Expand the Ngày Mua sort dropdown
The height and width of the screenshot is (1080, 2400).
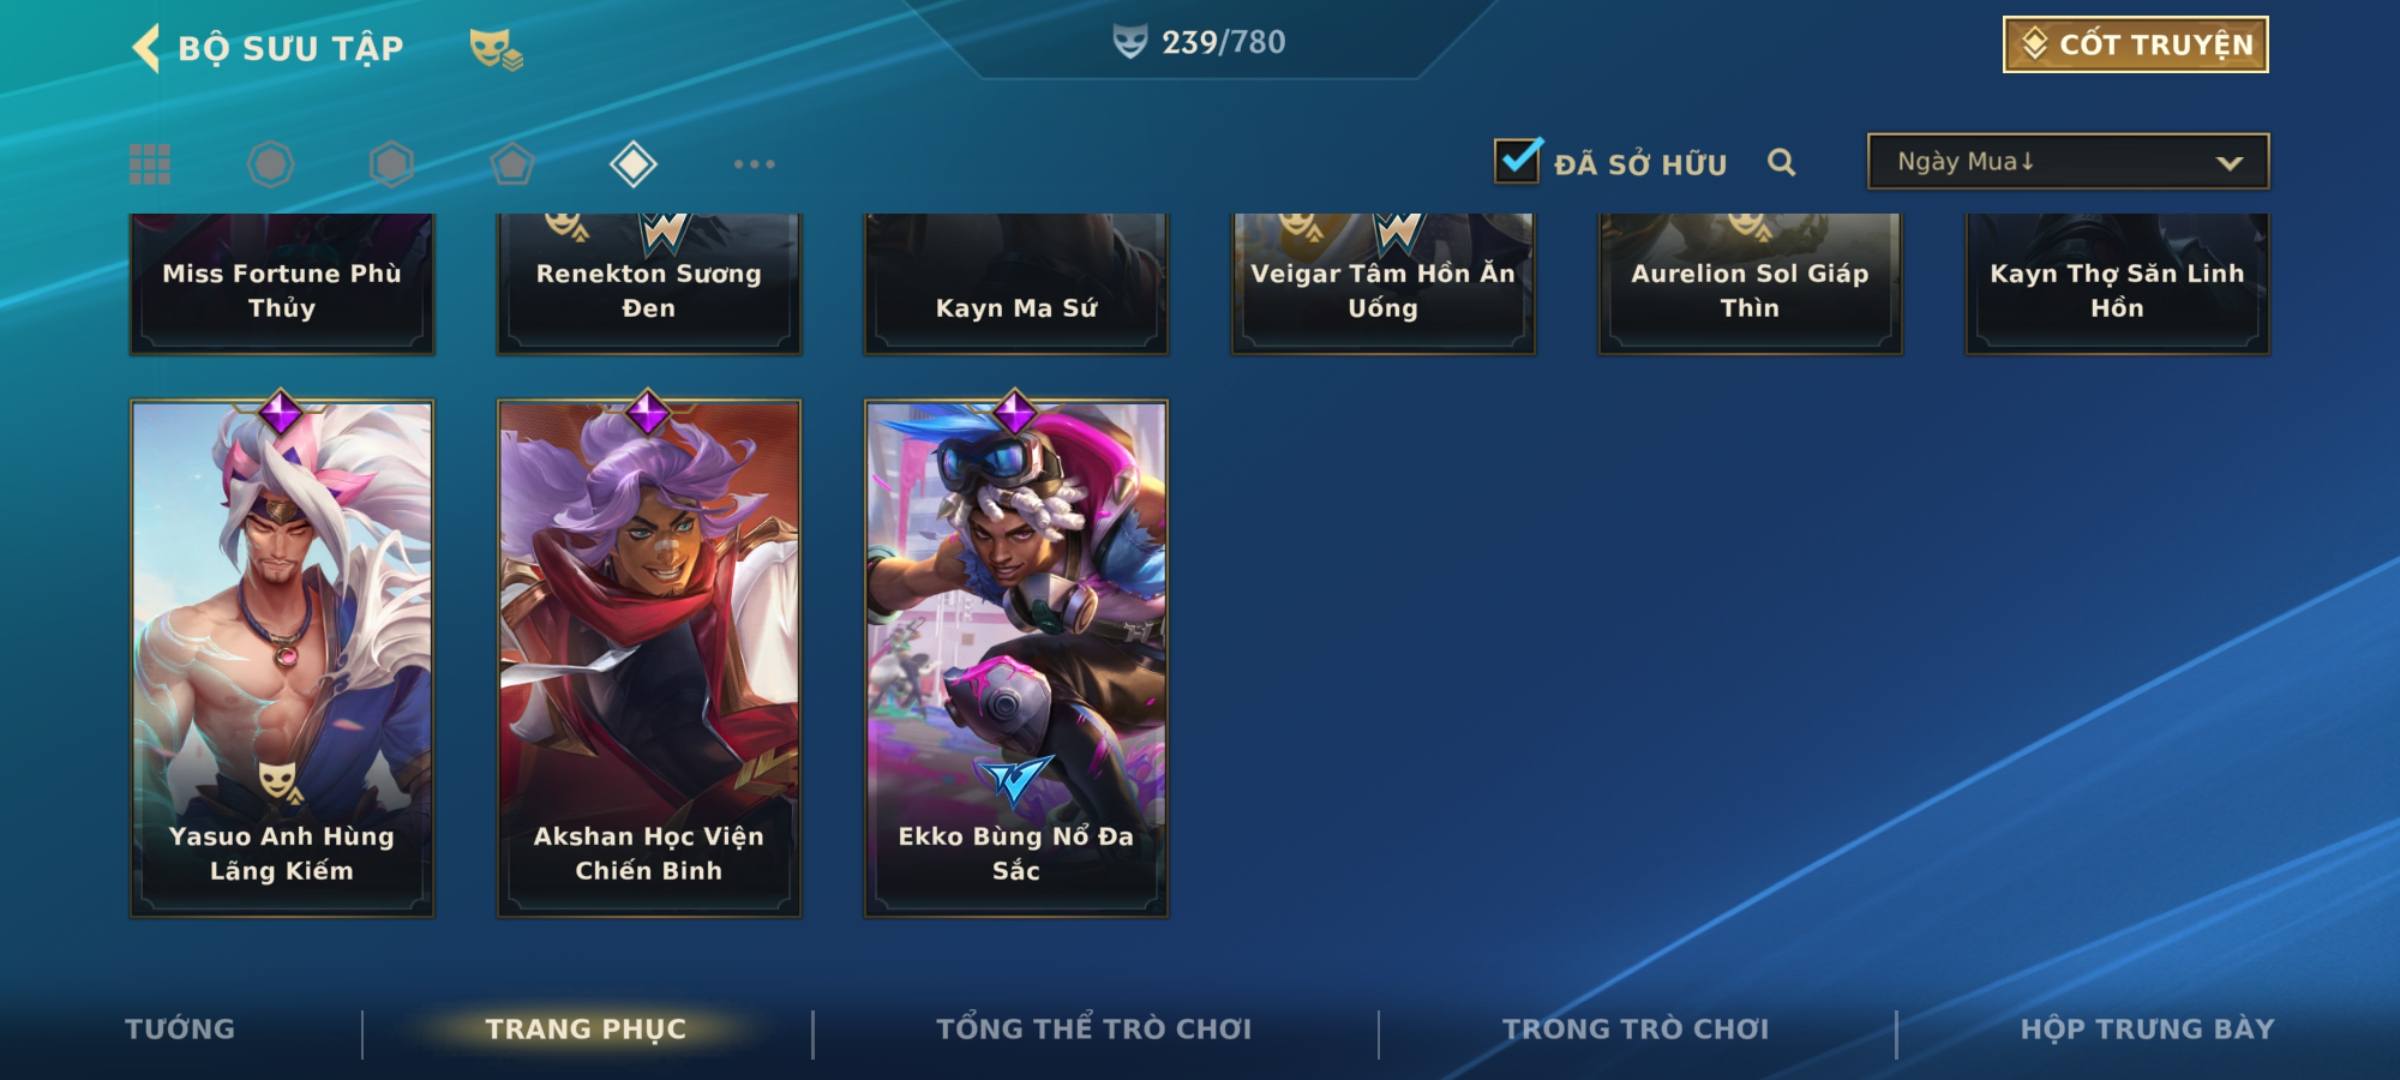coord(2068,161)
